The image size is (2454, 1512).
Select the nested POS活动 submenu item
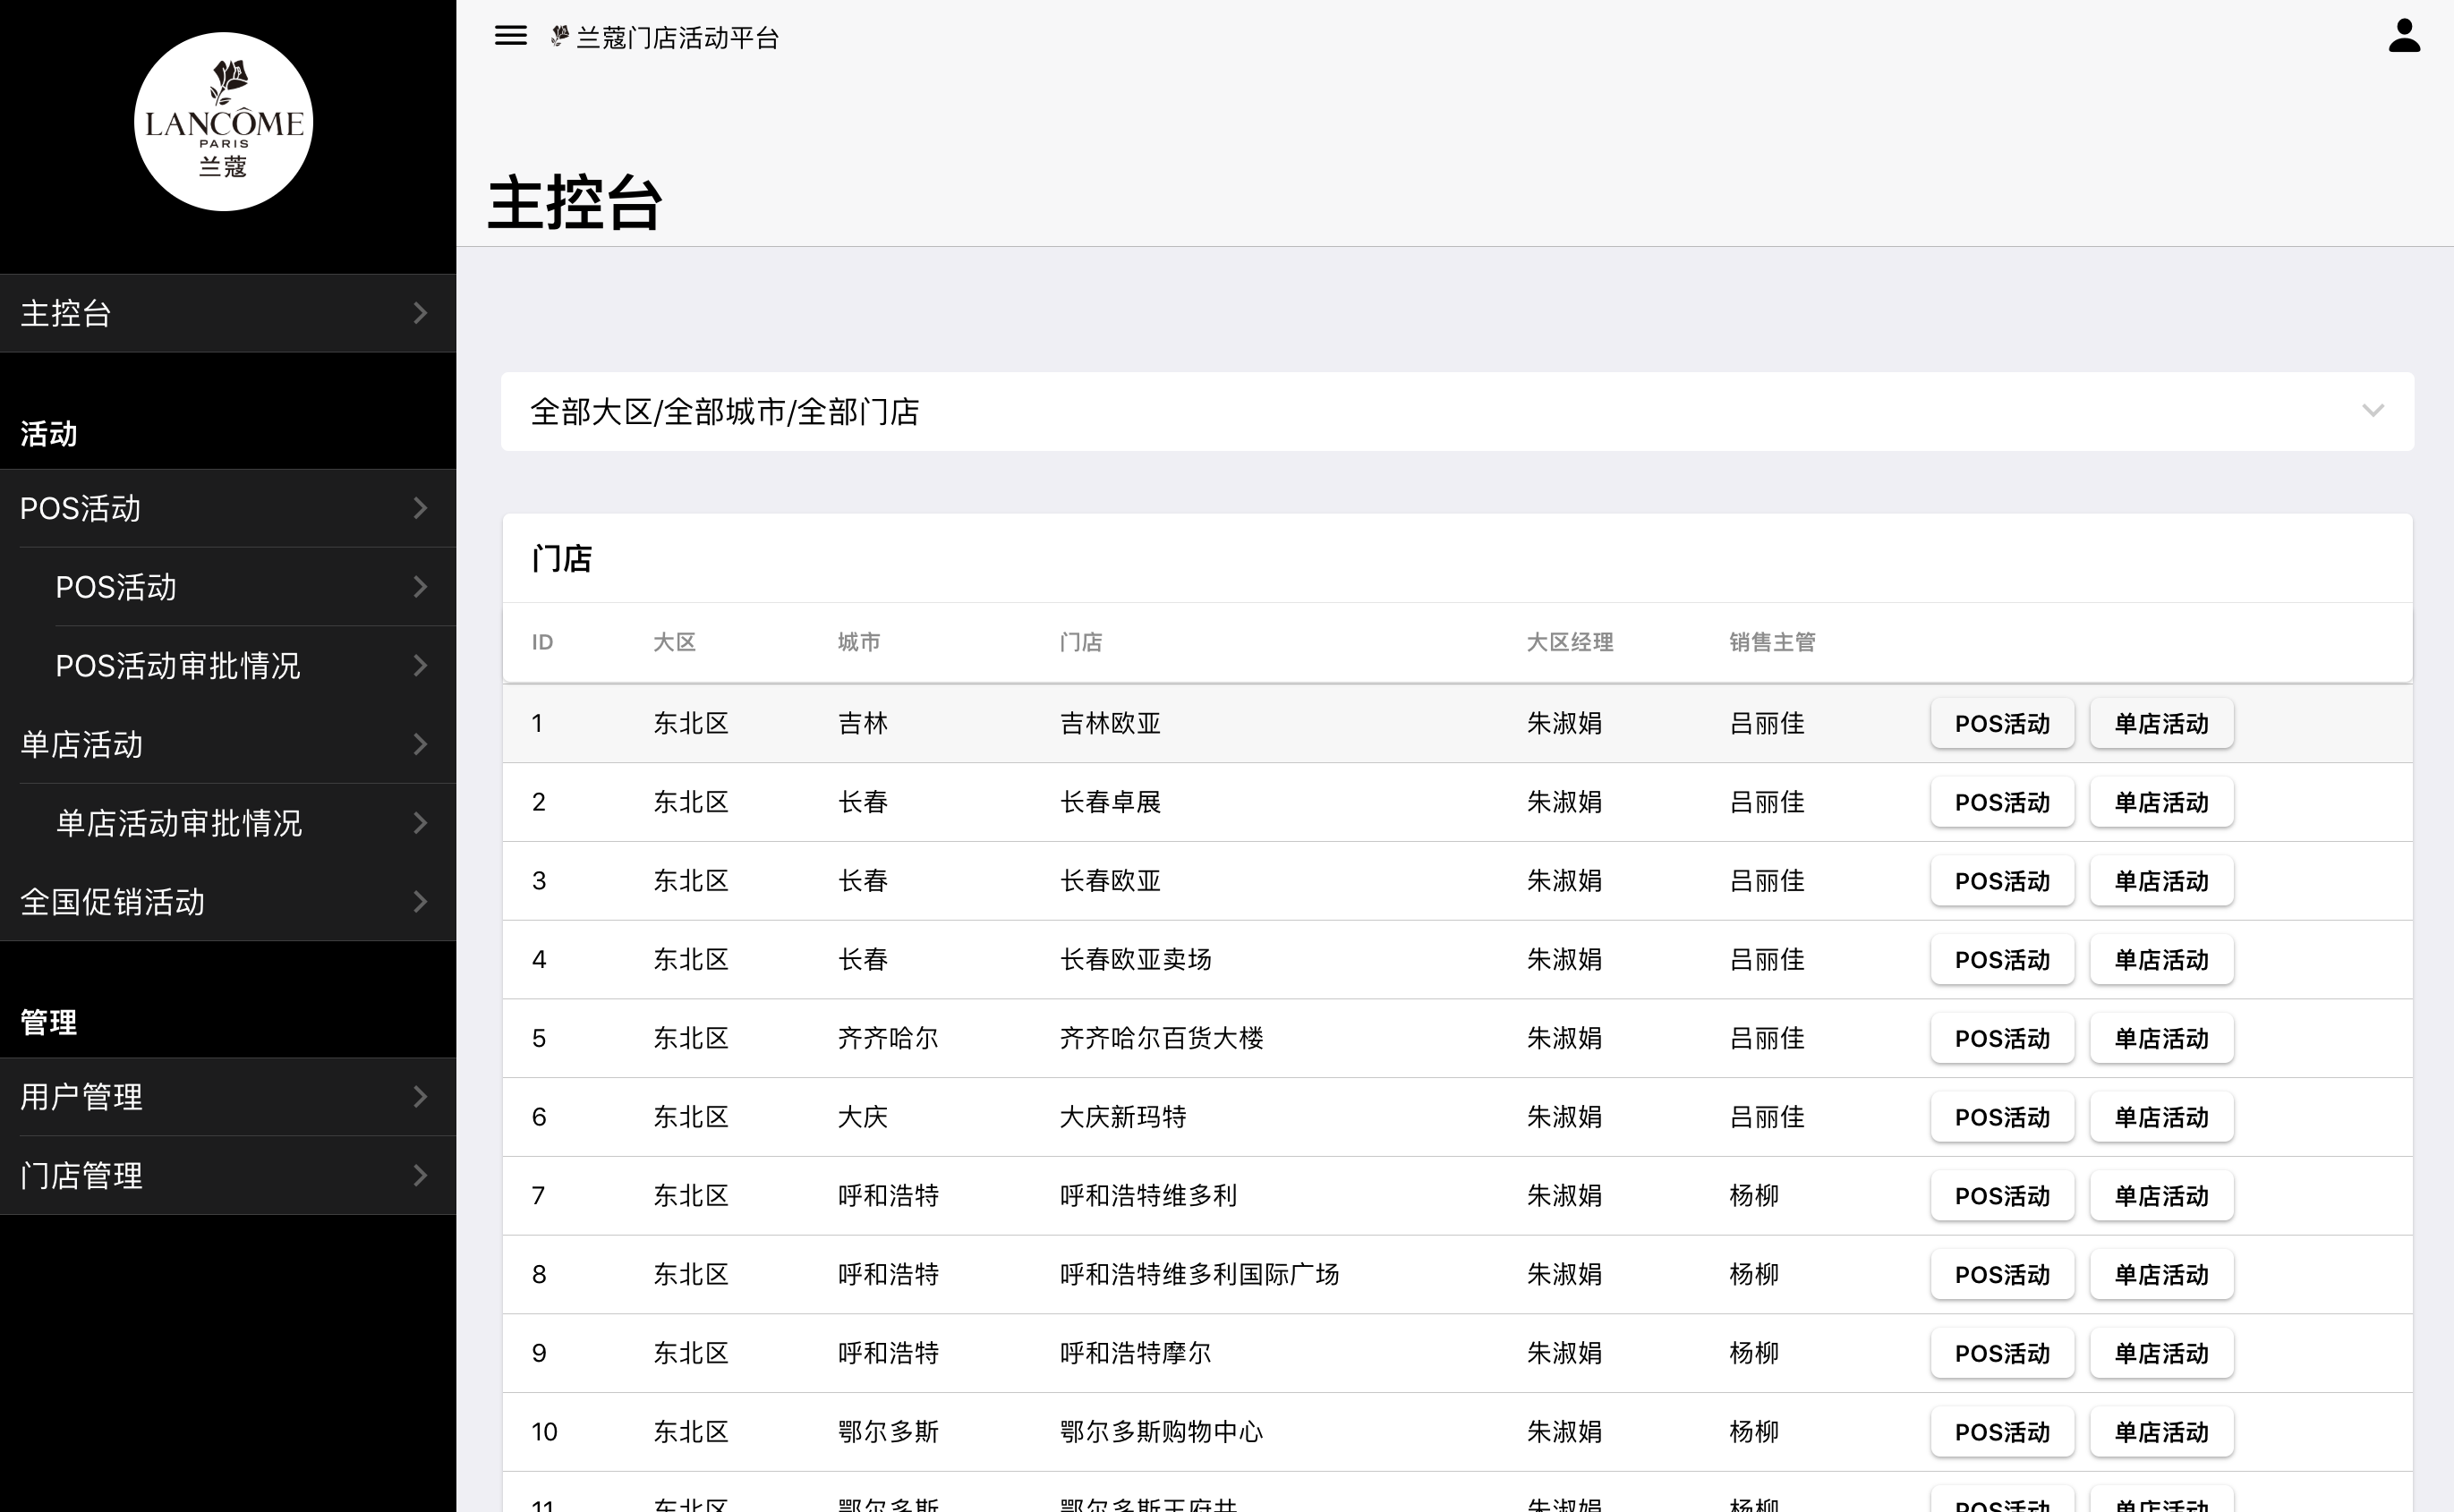116,587
